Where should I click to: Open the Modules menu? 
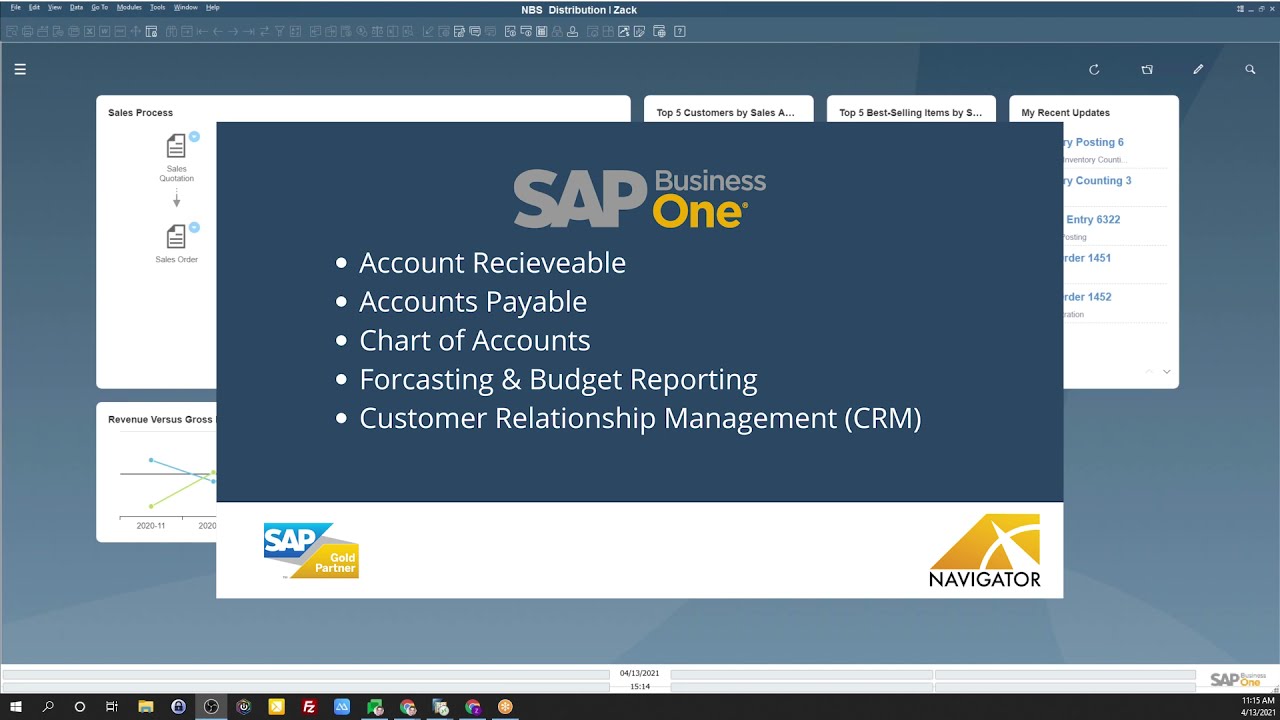pos(129,7)
